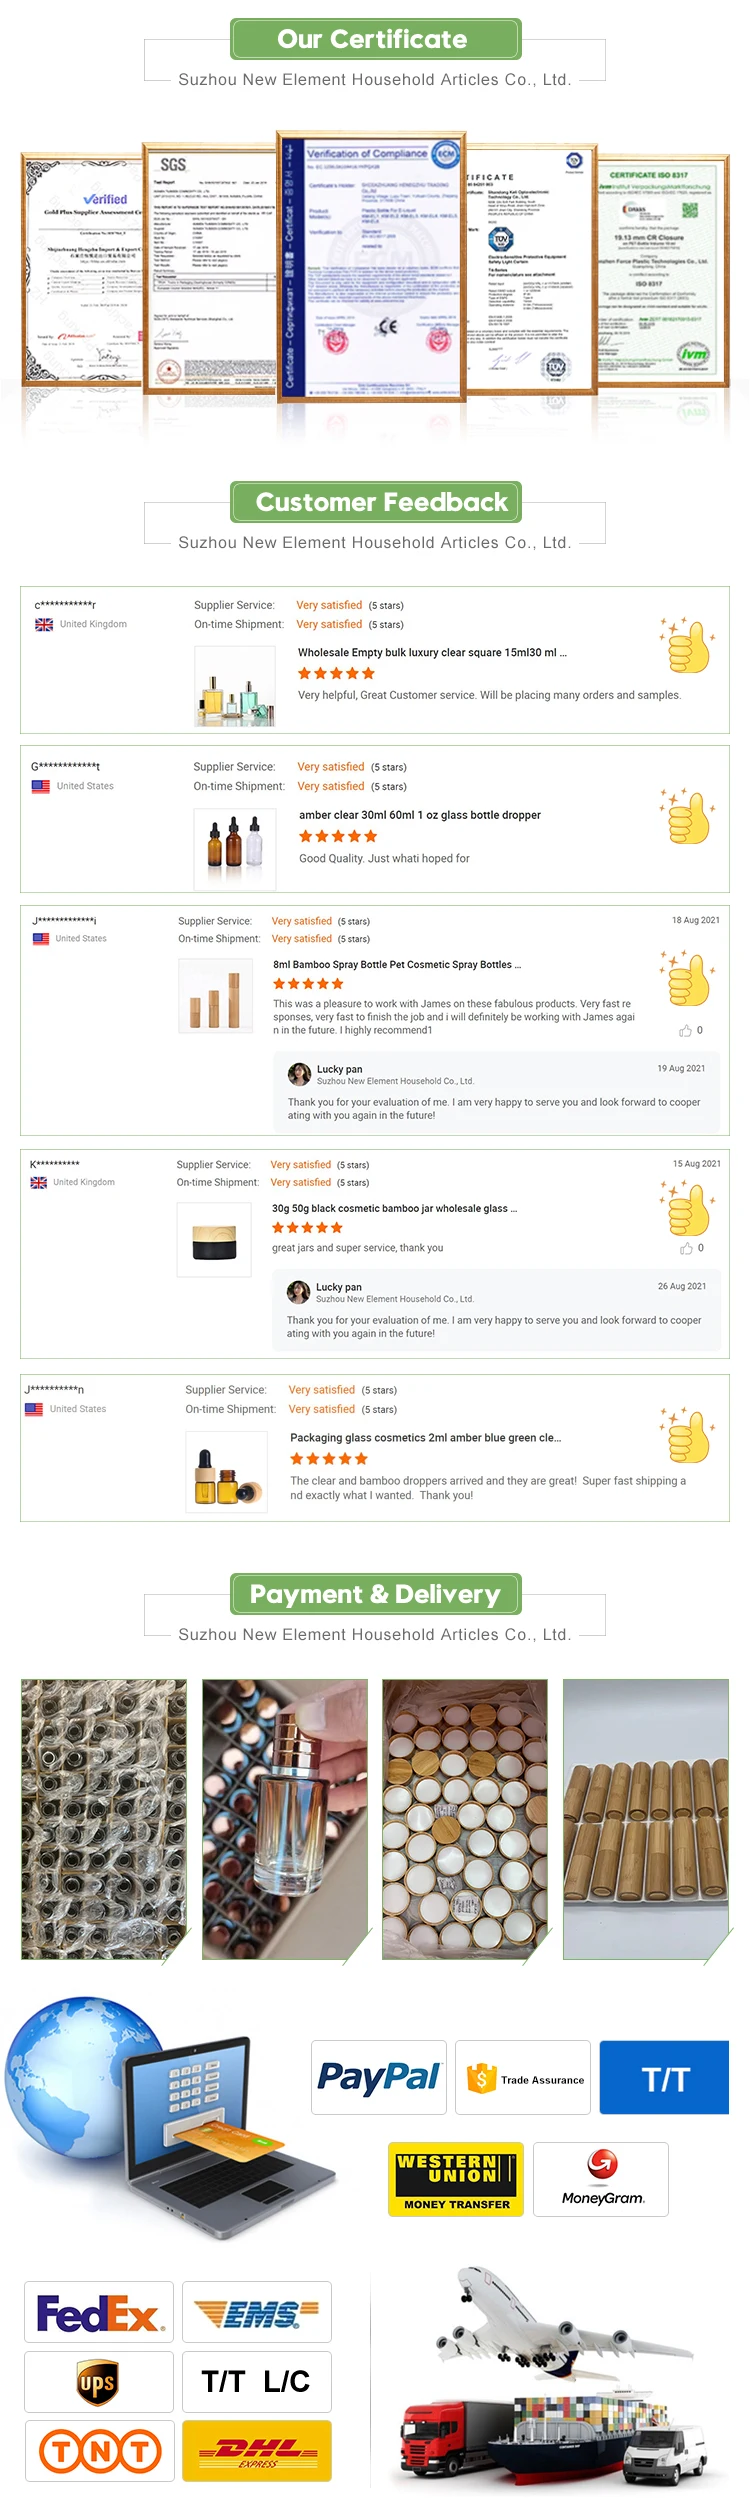
Task: Open the 8ml Bamboo Spray Bottle product link
Action: tap(396, 965)
